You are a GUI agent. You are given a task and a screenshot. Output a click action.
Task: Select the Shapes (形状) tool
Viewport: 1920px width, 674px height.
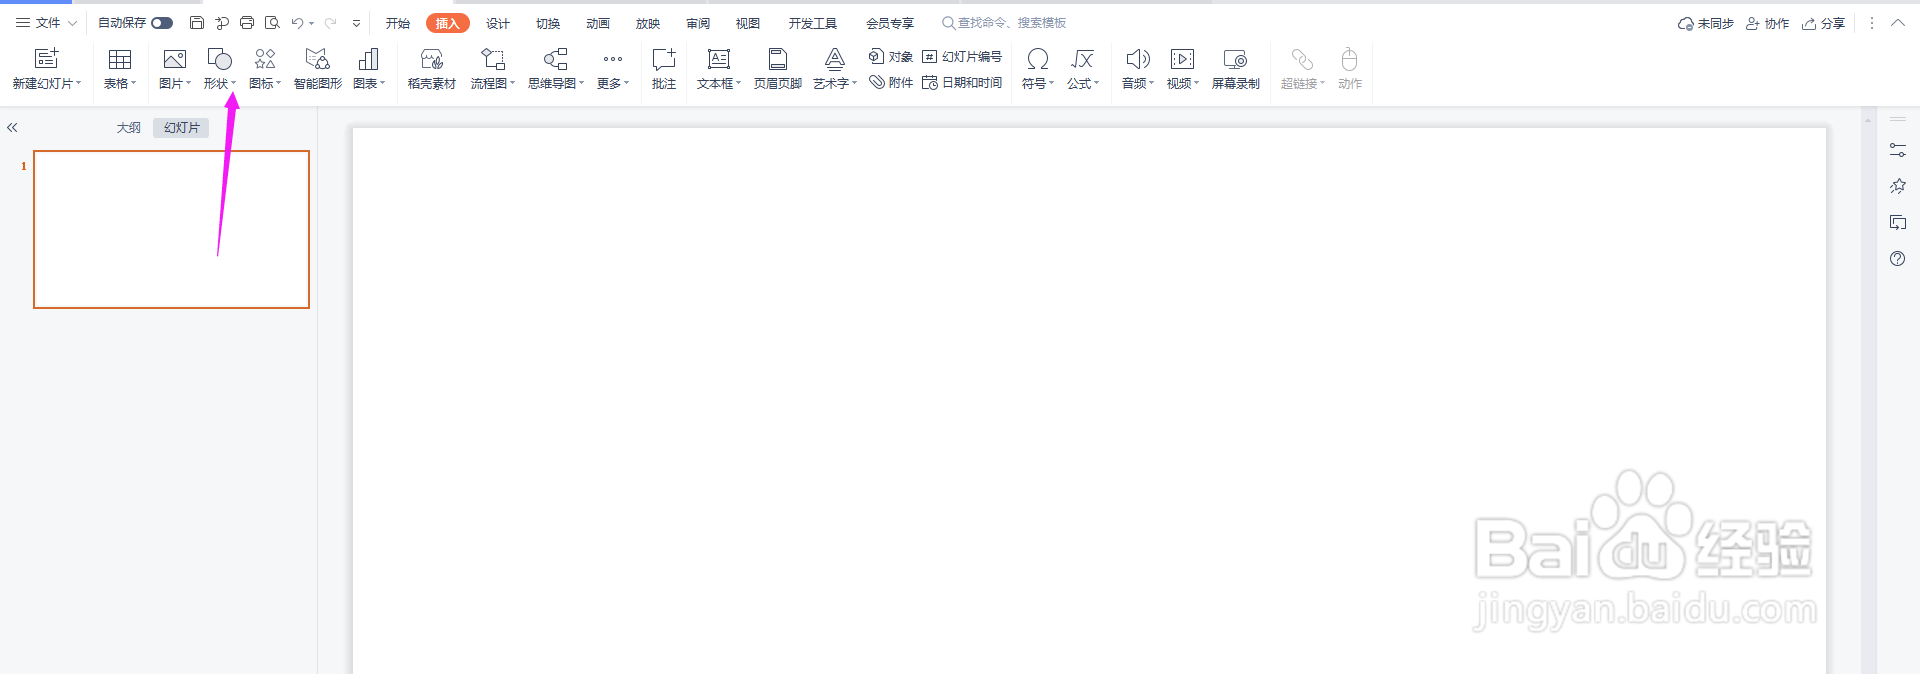point(219,69)
